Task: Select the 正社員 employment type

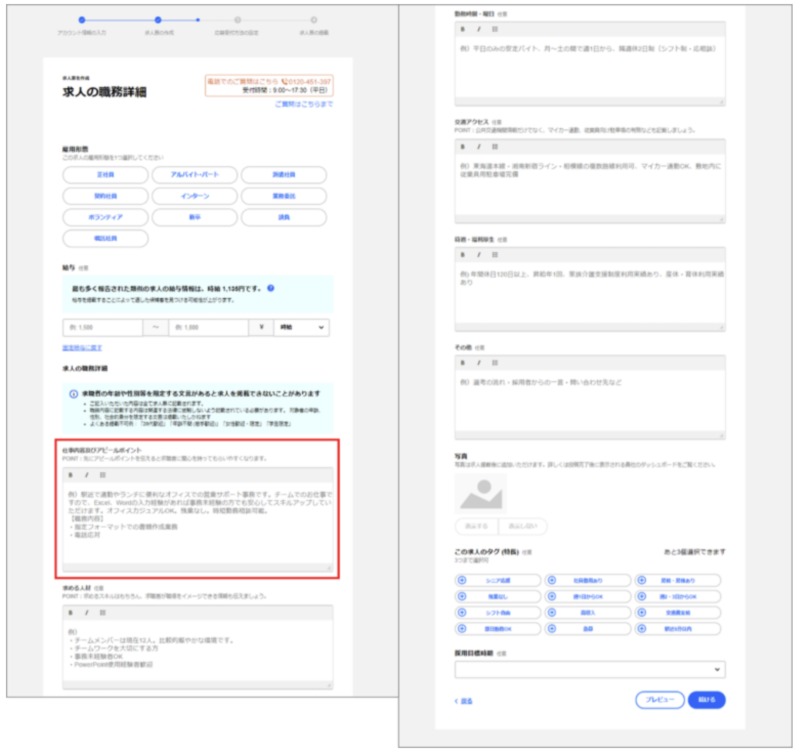Action: pos(104,174)
